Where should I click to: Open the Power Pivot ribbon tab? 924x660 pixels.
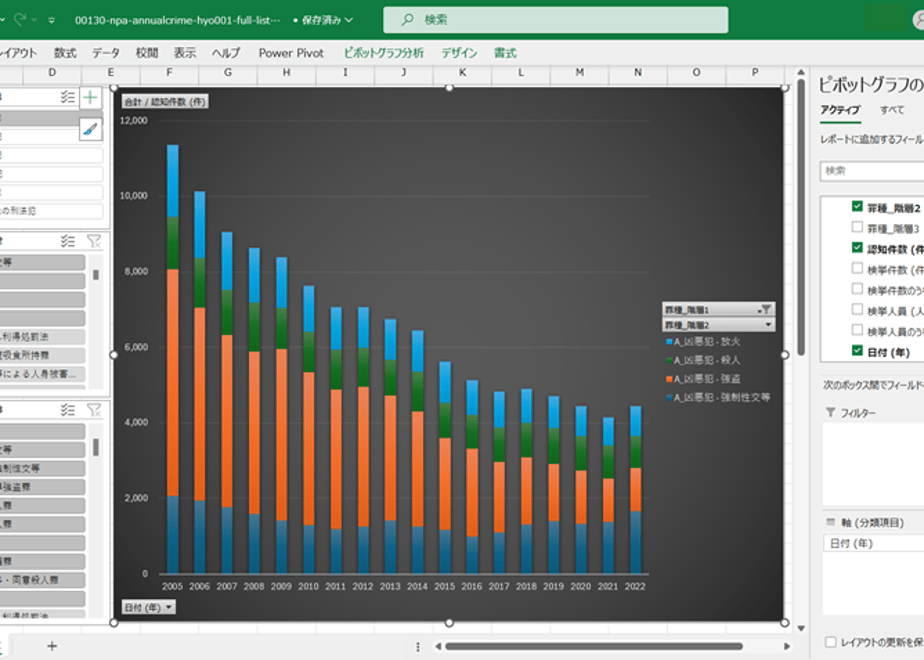291,53
